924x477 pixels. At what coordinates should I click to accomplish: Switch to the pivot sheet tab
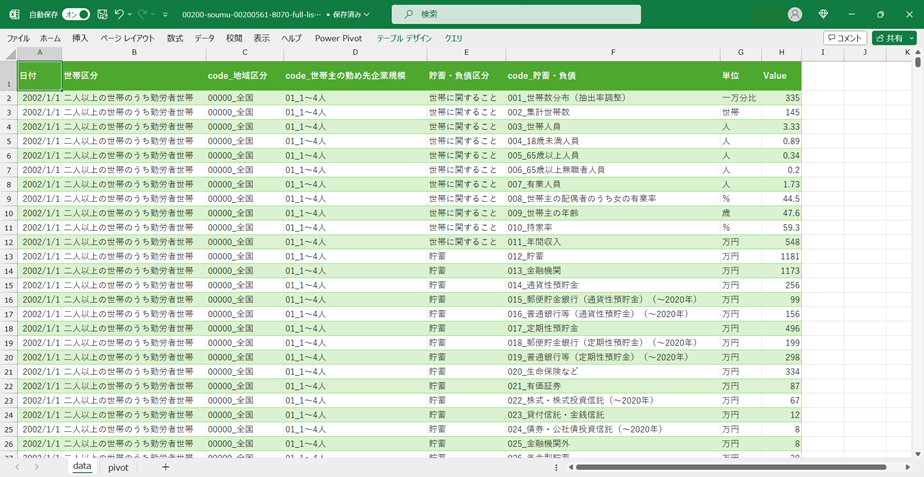click(118, 467)
